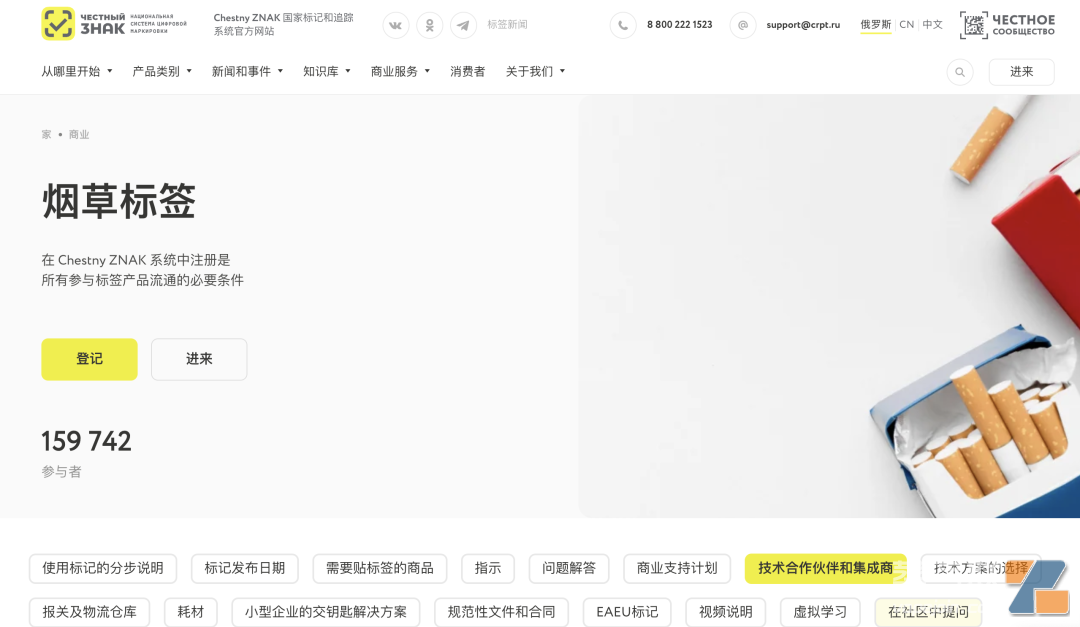
Task: Expand the 新闻和事件 dropdown menu
Action: 247,72
